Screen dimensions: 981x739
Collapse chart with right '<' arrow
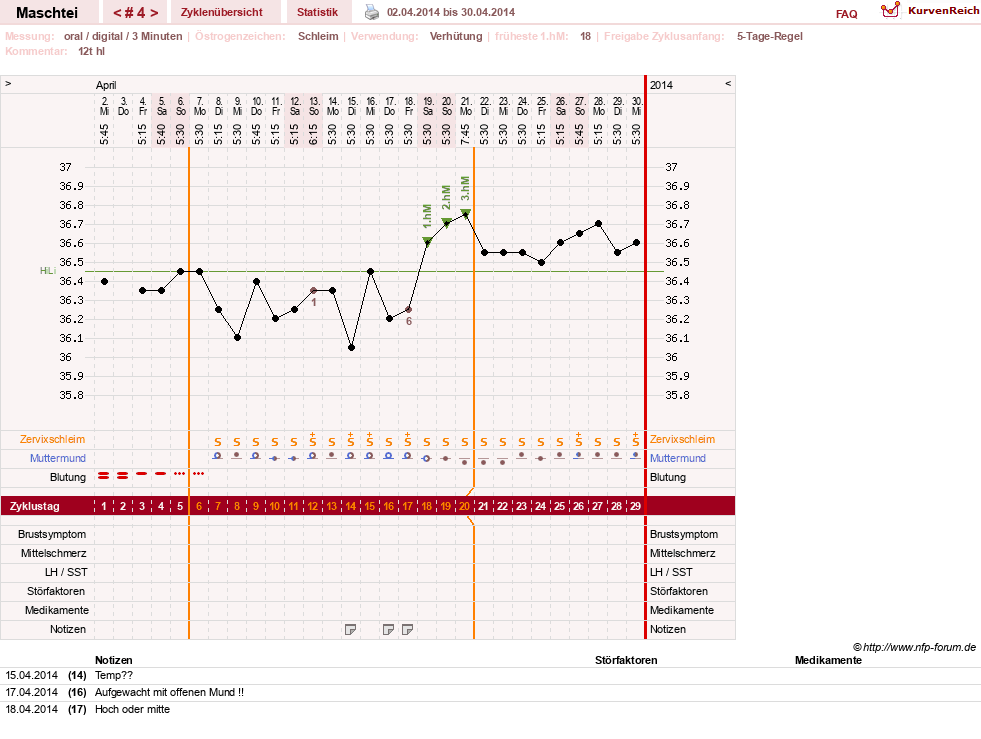[728, 83]
